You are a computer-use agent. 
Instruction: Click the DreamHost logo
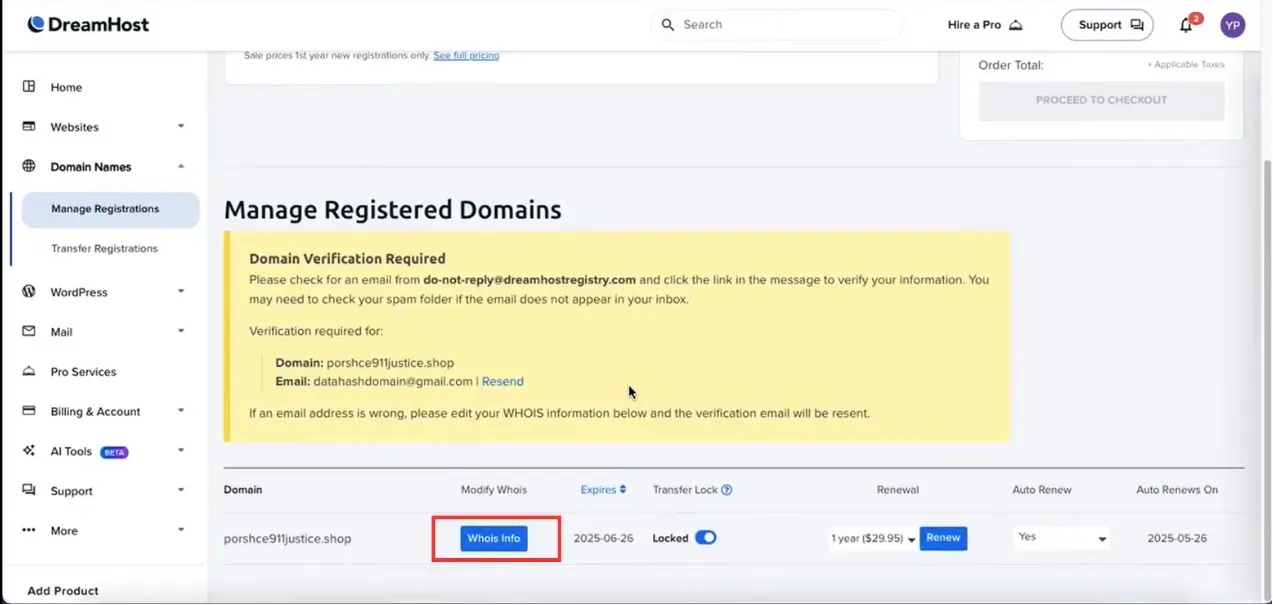(x=88, y=24)
